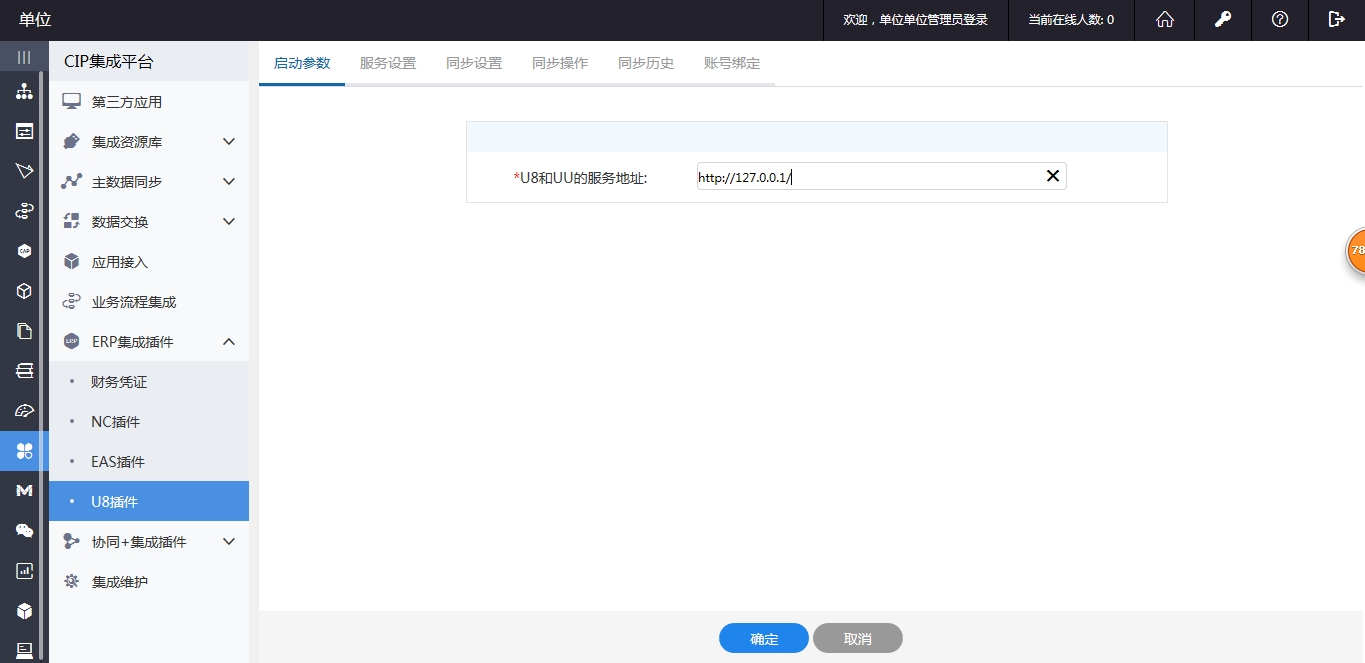Viewport: 1365px width, 663px height.
Task: Click the 确定 confirm button
Action: [x=763, y=639]
